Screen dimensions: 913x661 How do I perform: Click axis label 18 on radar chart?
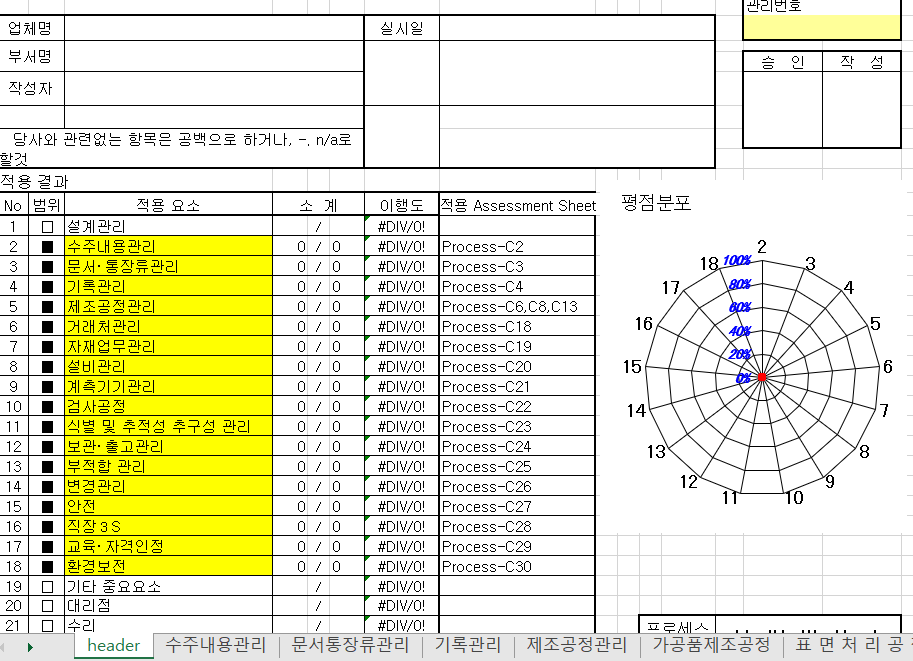coord(709,264)
